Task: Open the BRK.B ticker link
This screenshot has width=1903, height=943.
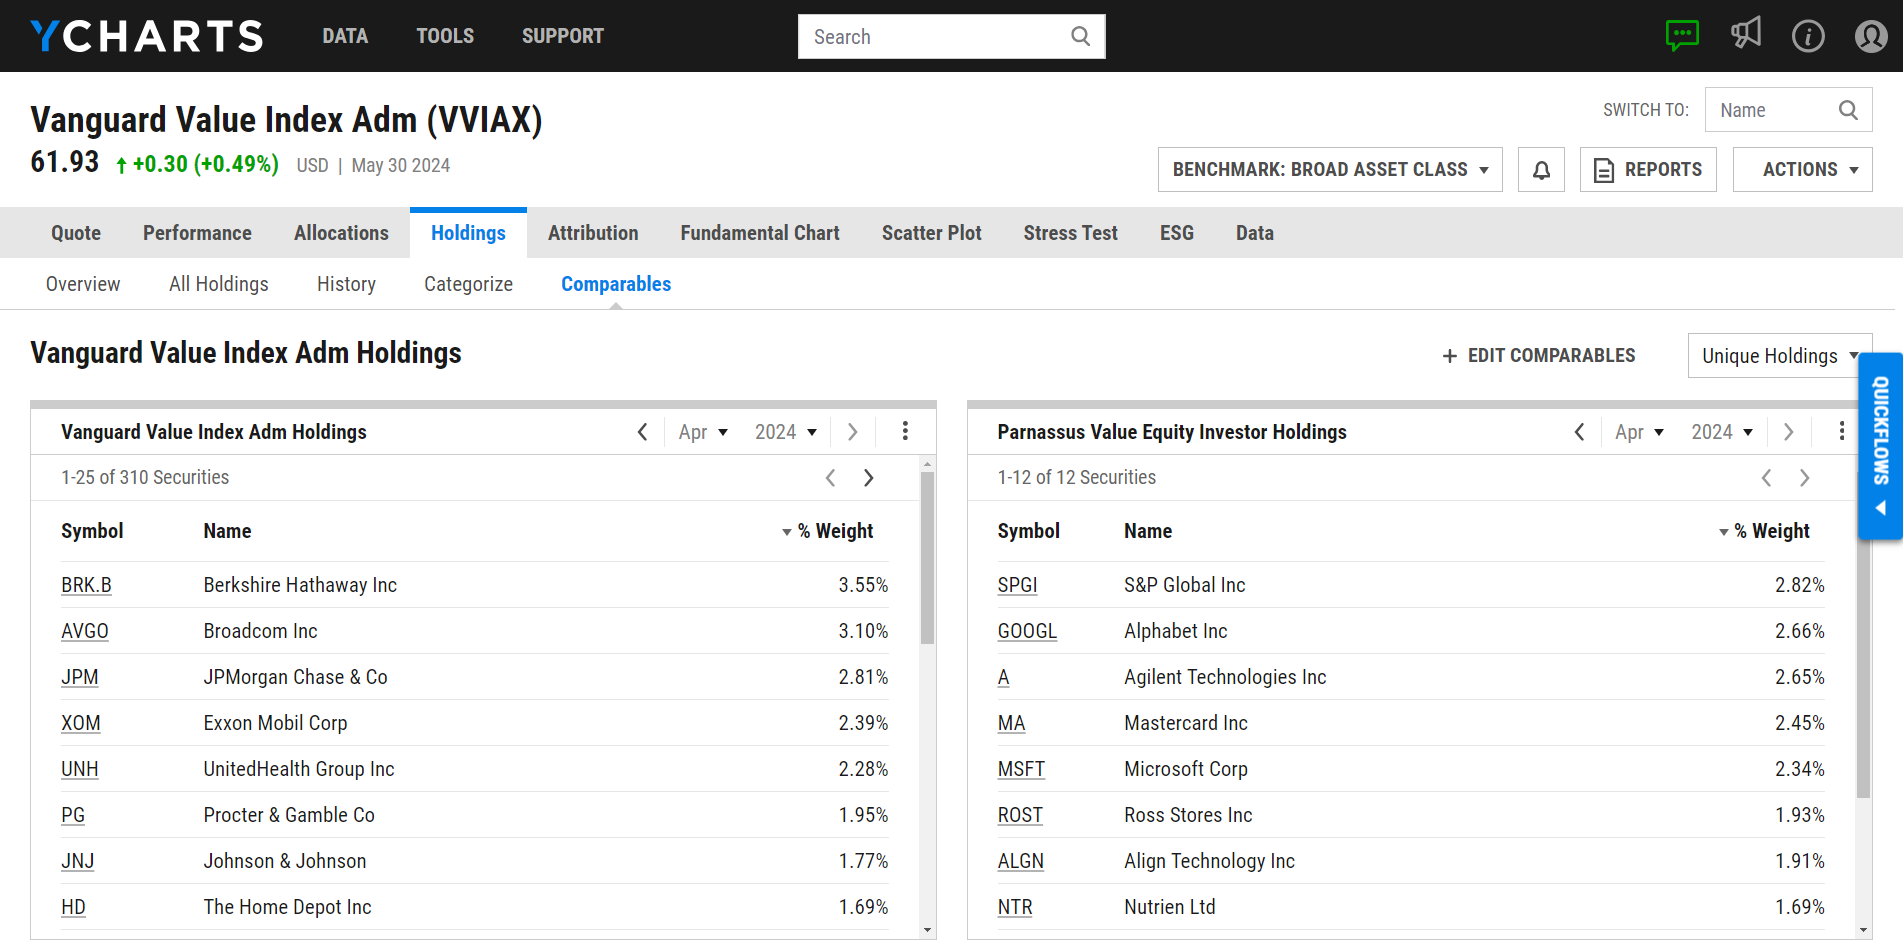Action: coord(86,584)
